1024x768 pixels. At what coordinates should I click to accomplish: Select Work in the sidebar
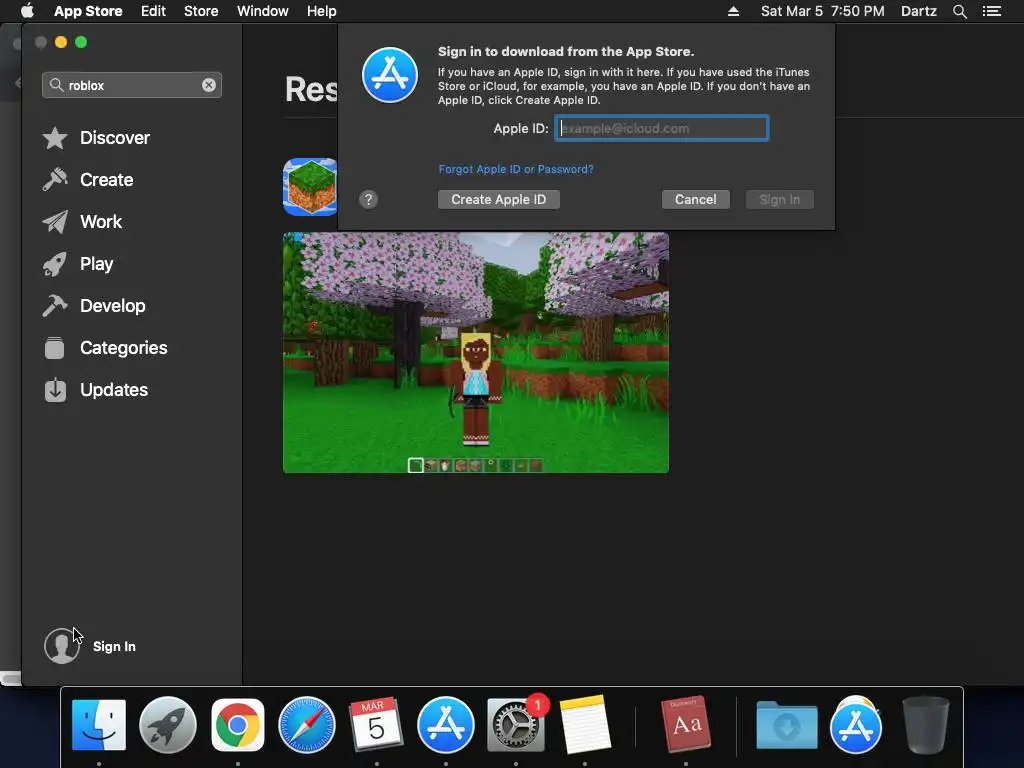[101, 222]
